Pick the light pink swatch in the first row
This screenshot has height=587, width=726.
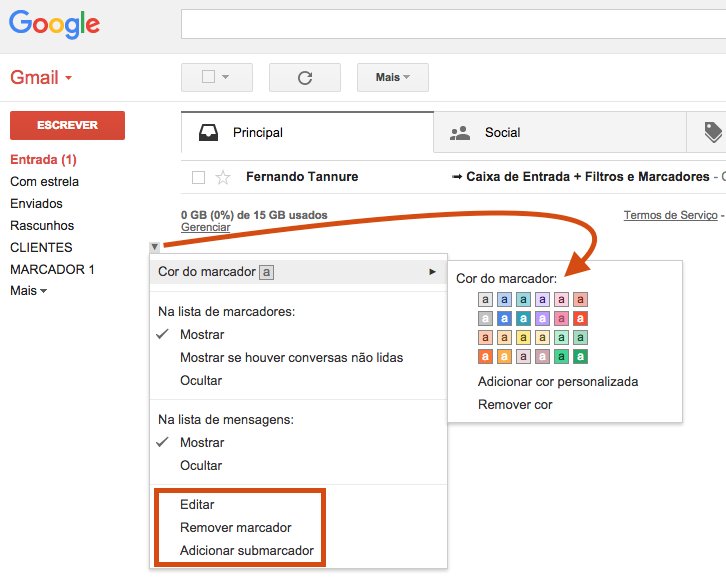coord(561,300)
